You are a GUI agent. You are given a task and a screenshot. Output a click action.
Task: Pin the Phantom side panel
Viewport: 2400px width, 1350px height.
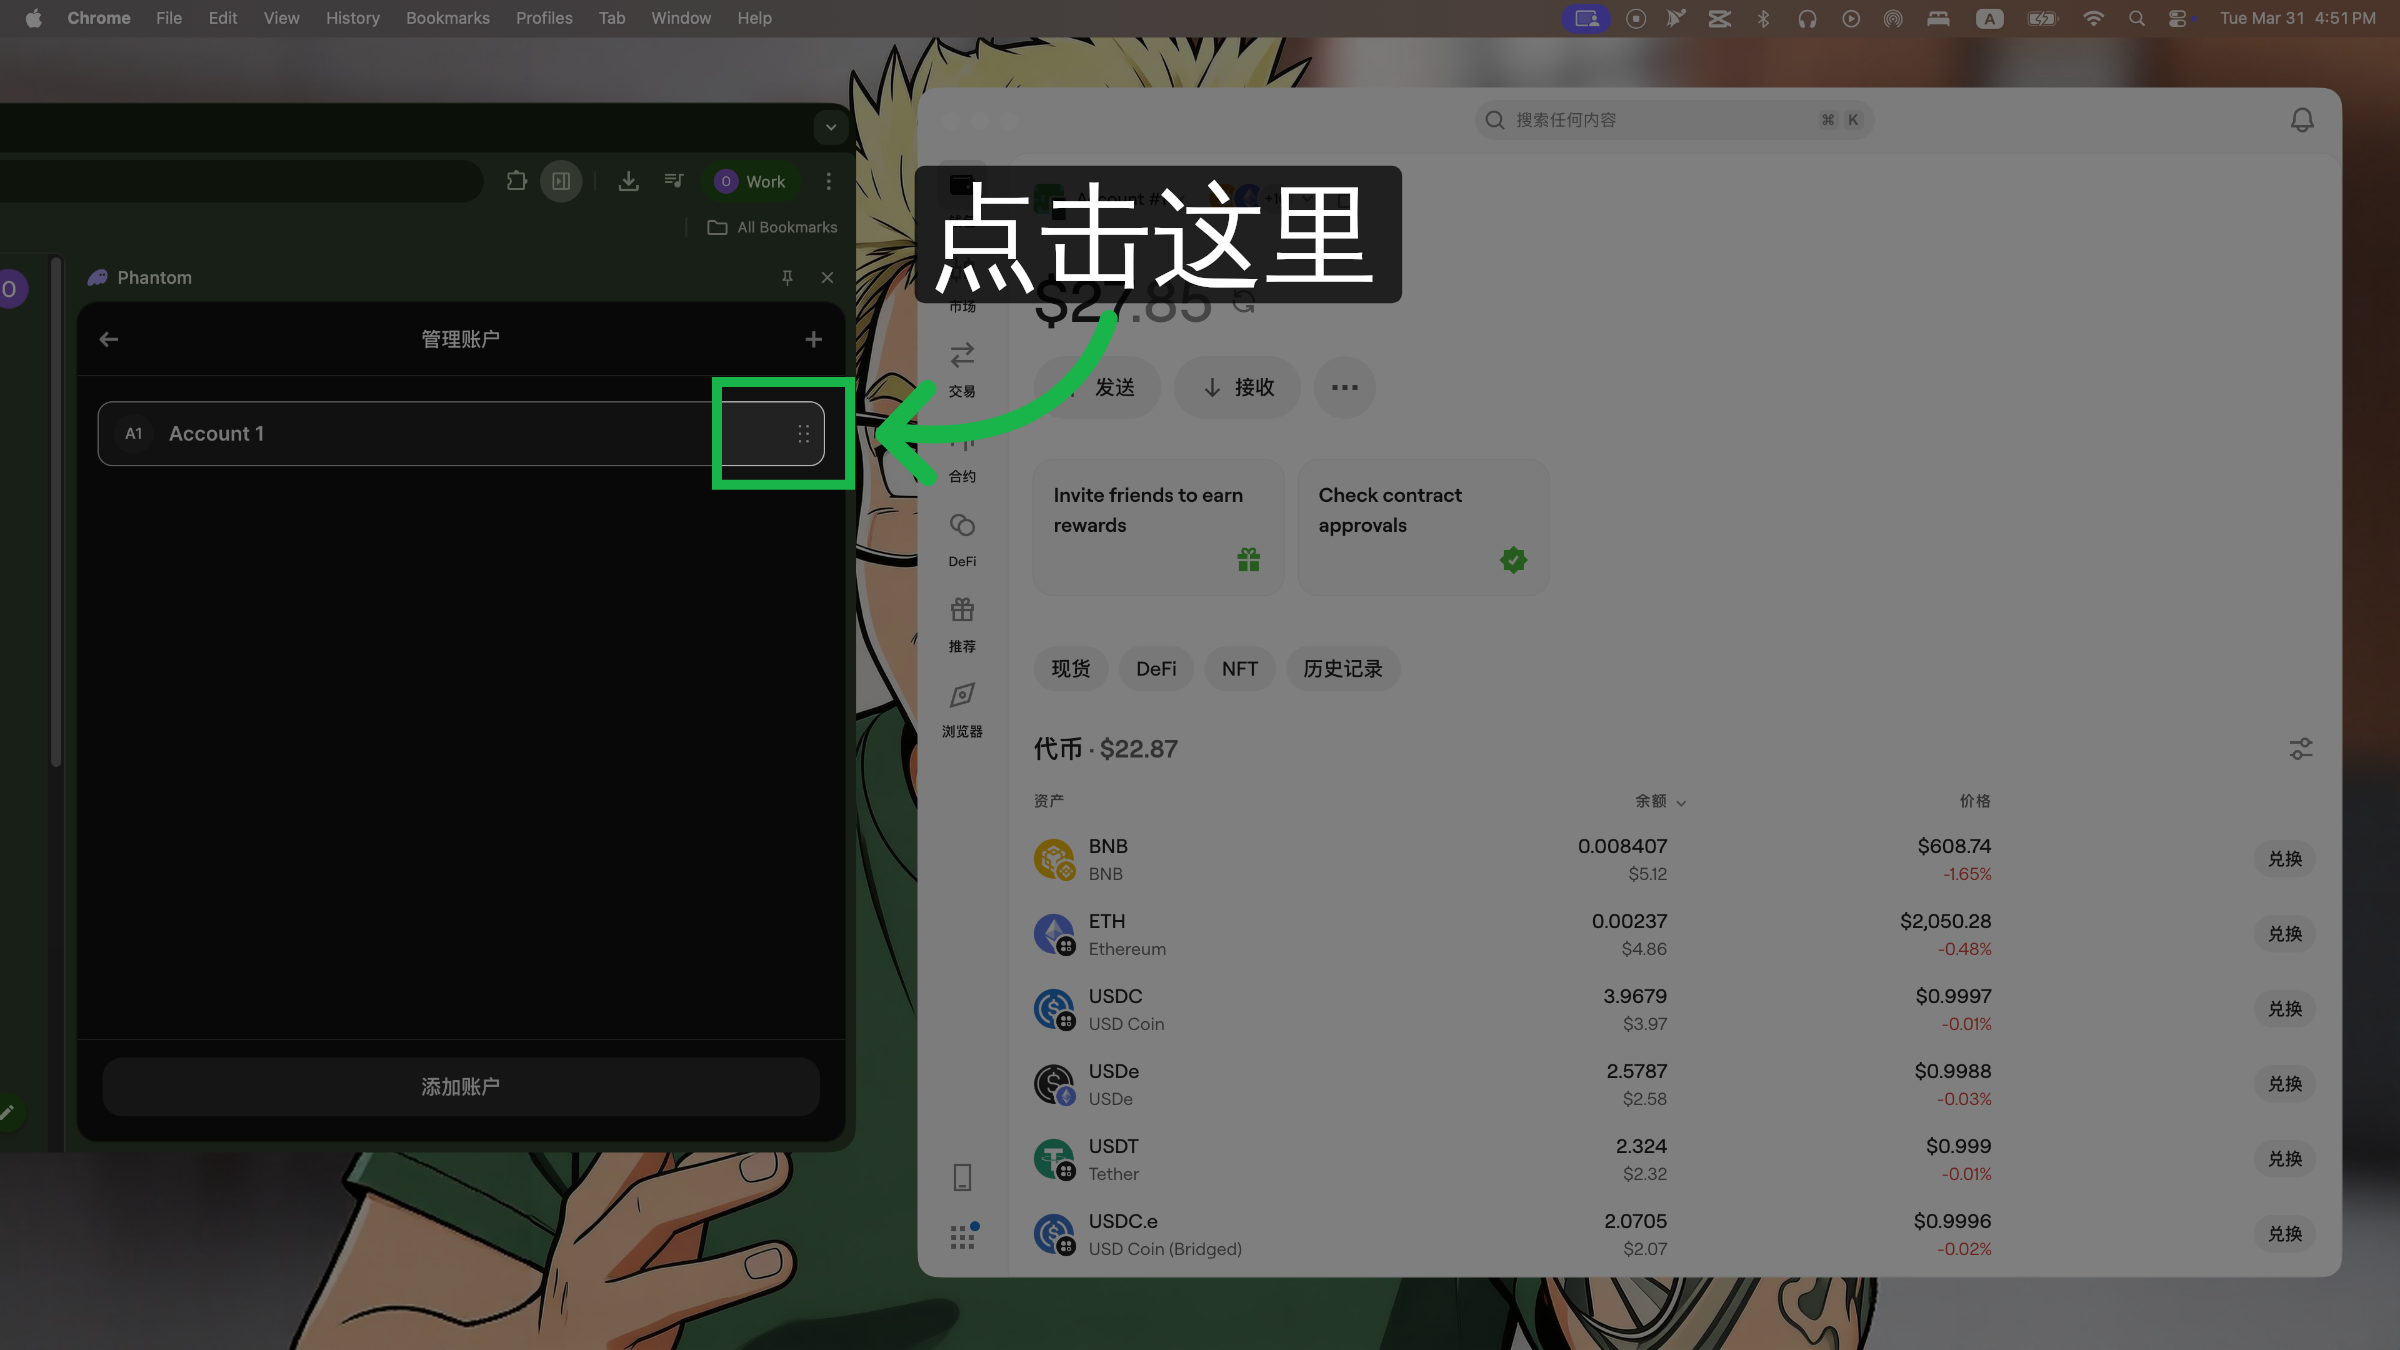pos(787,277)
